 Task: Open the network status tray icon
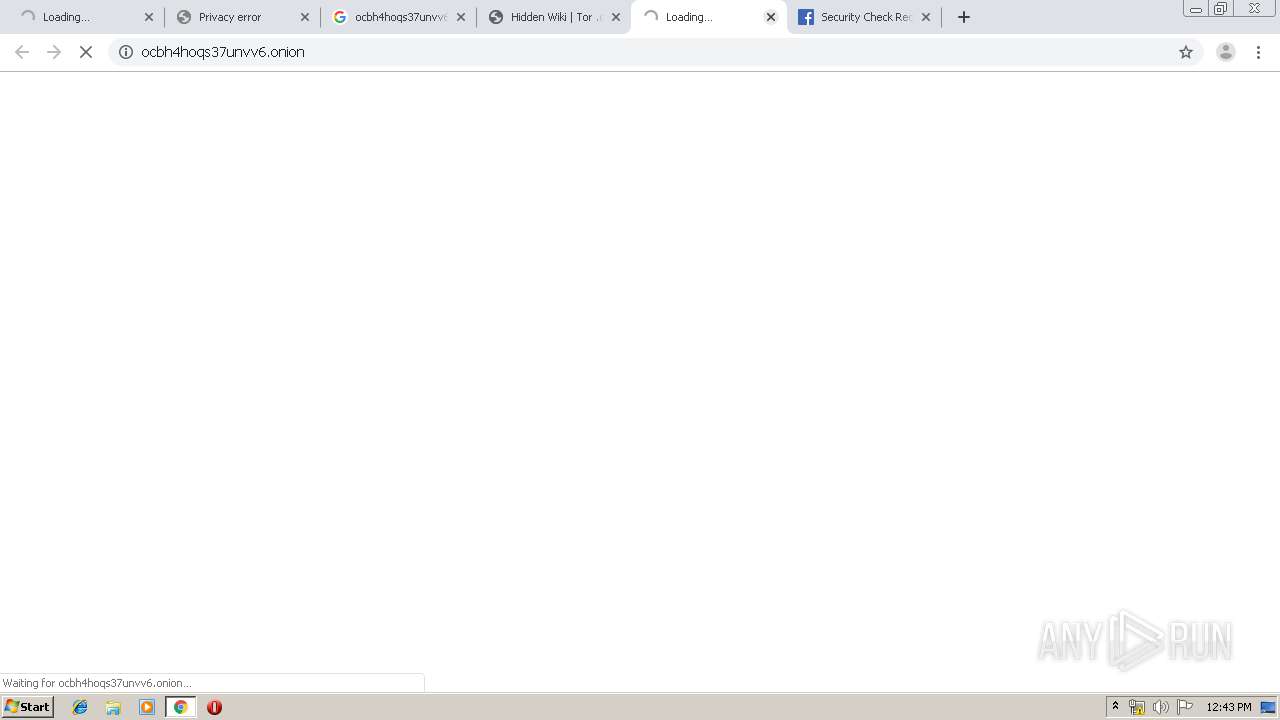[1137, 707]
